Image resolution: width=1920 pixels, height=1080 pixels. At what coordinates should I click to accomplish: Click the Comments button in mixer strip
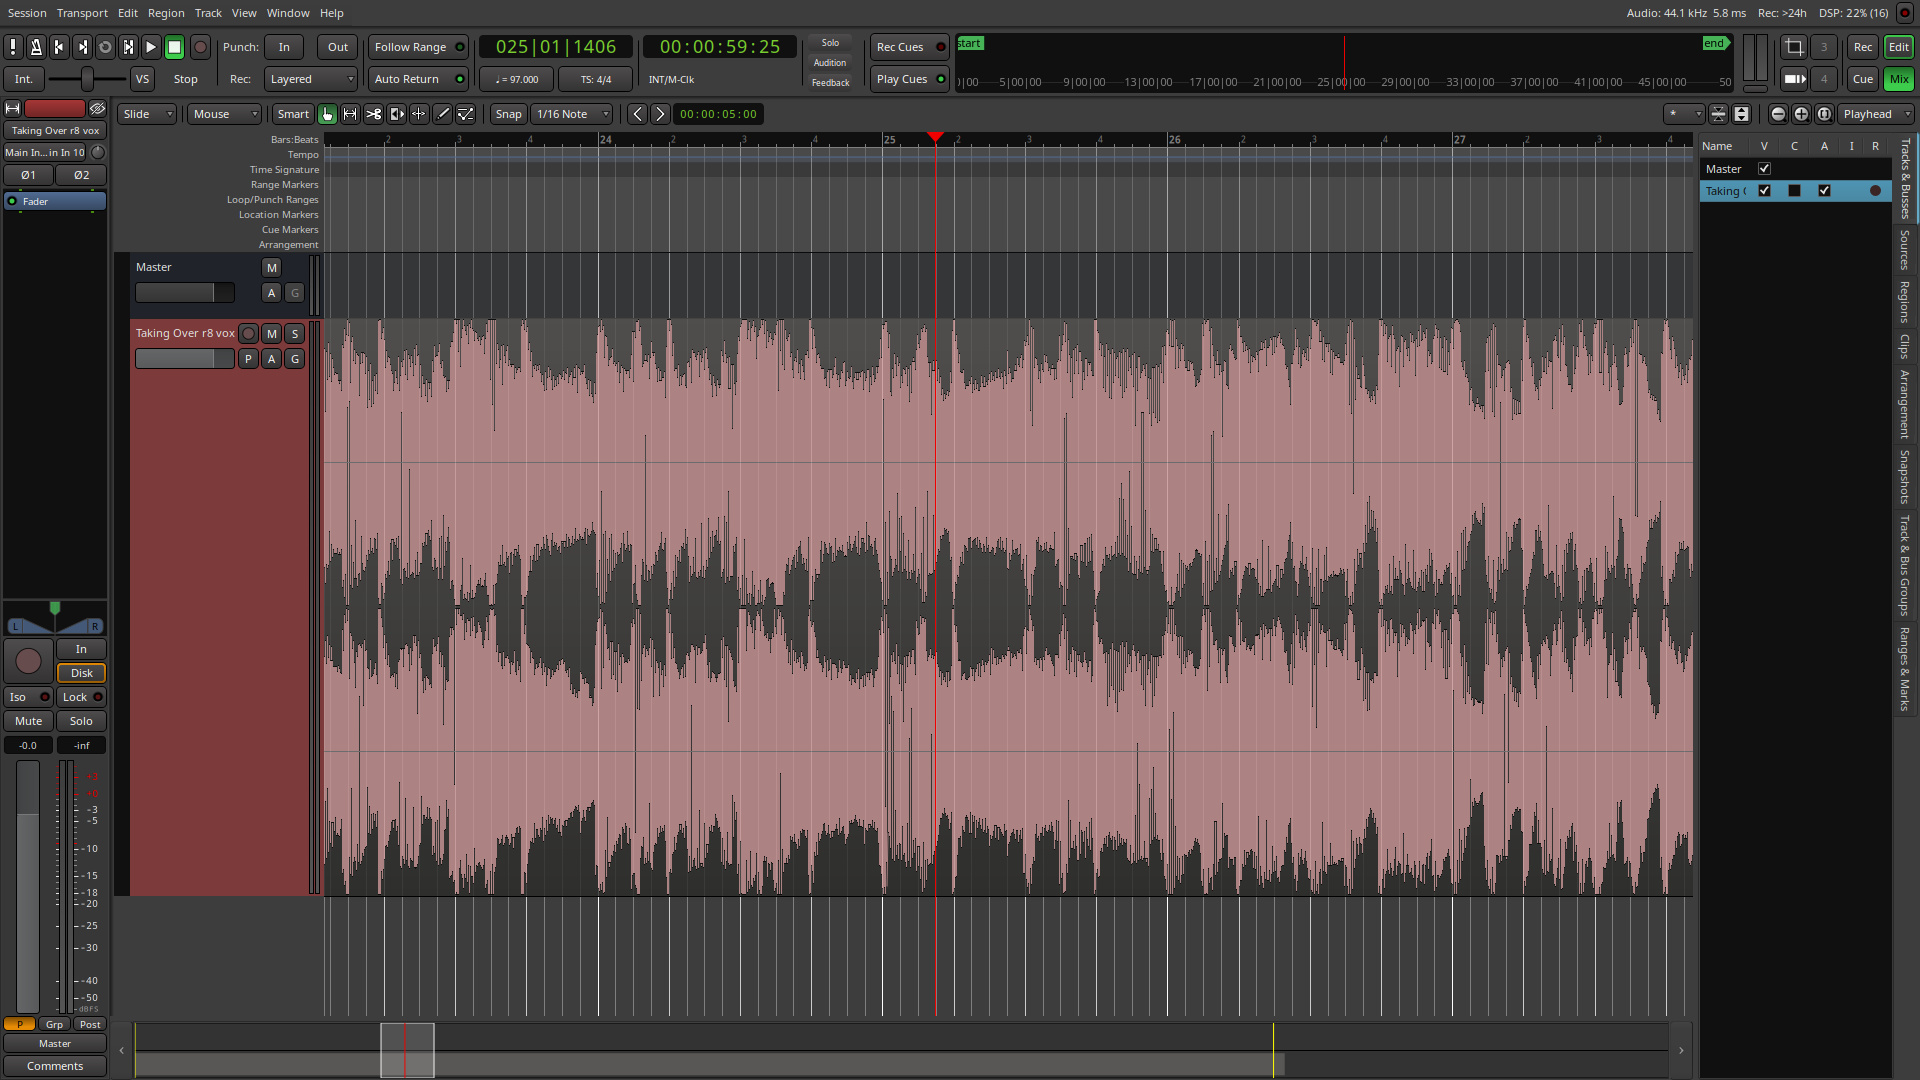(x=55, y=1066)
